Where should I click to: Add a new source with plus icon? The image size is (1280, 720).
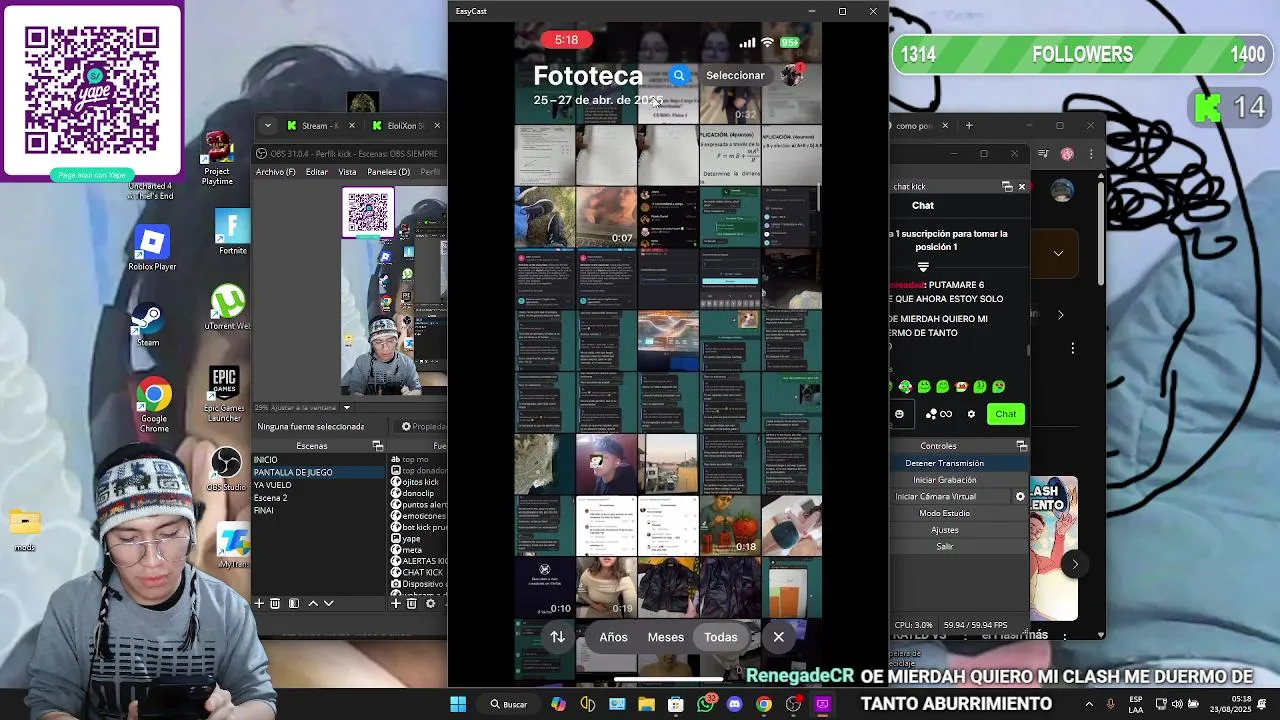click(x=395, y=604)
